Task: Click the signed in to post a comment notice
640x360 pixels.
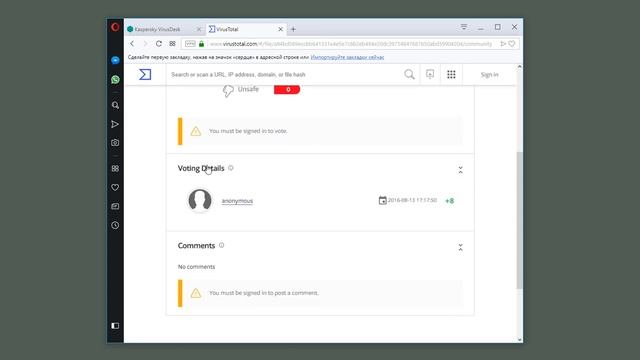Action: click(x=320, y=293)
